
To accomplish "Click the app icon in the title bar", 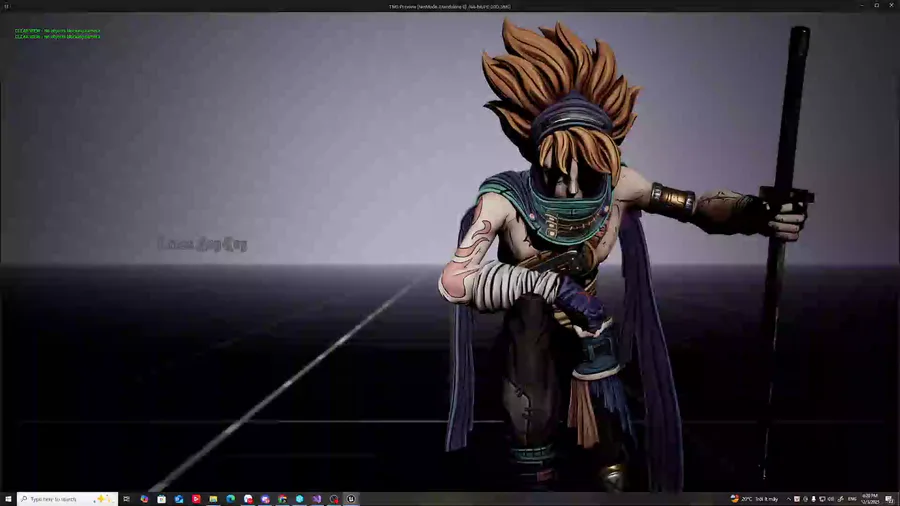I will pos(6,6).
